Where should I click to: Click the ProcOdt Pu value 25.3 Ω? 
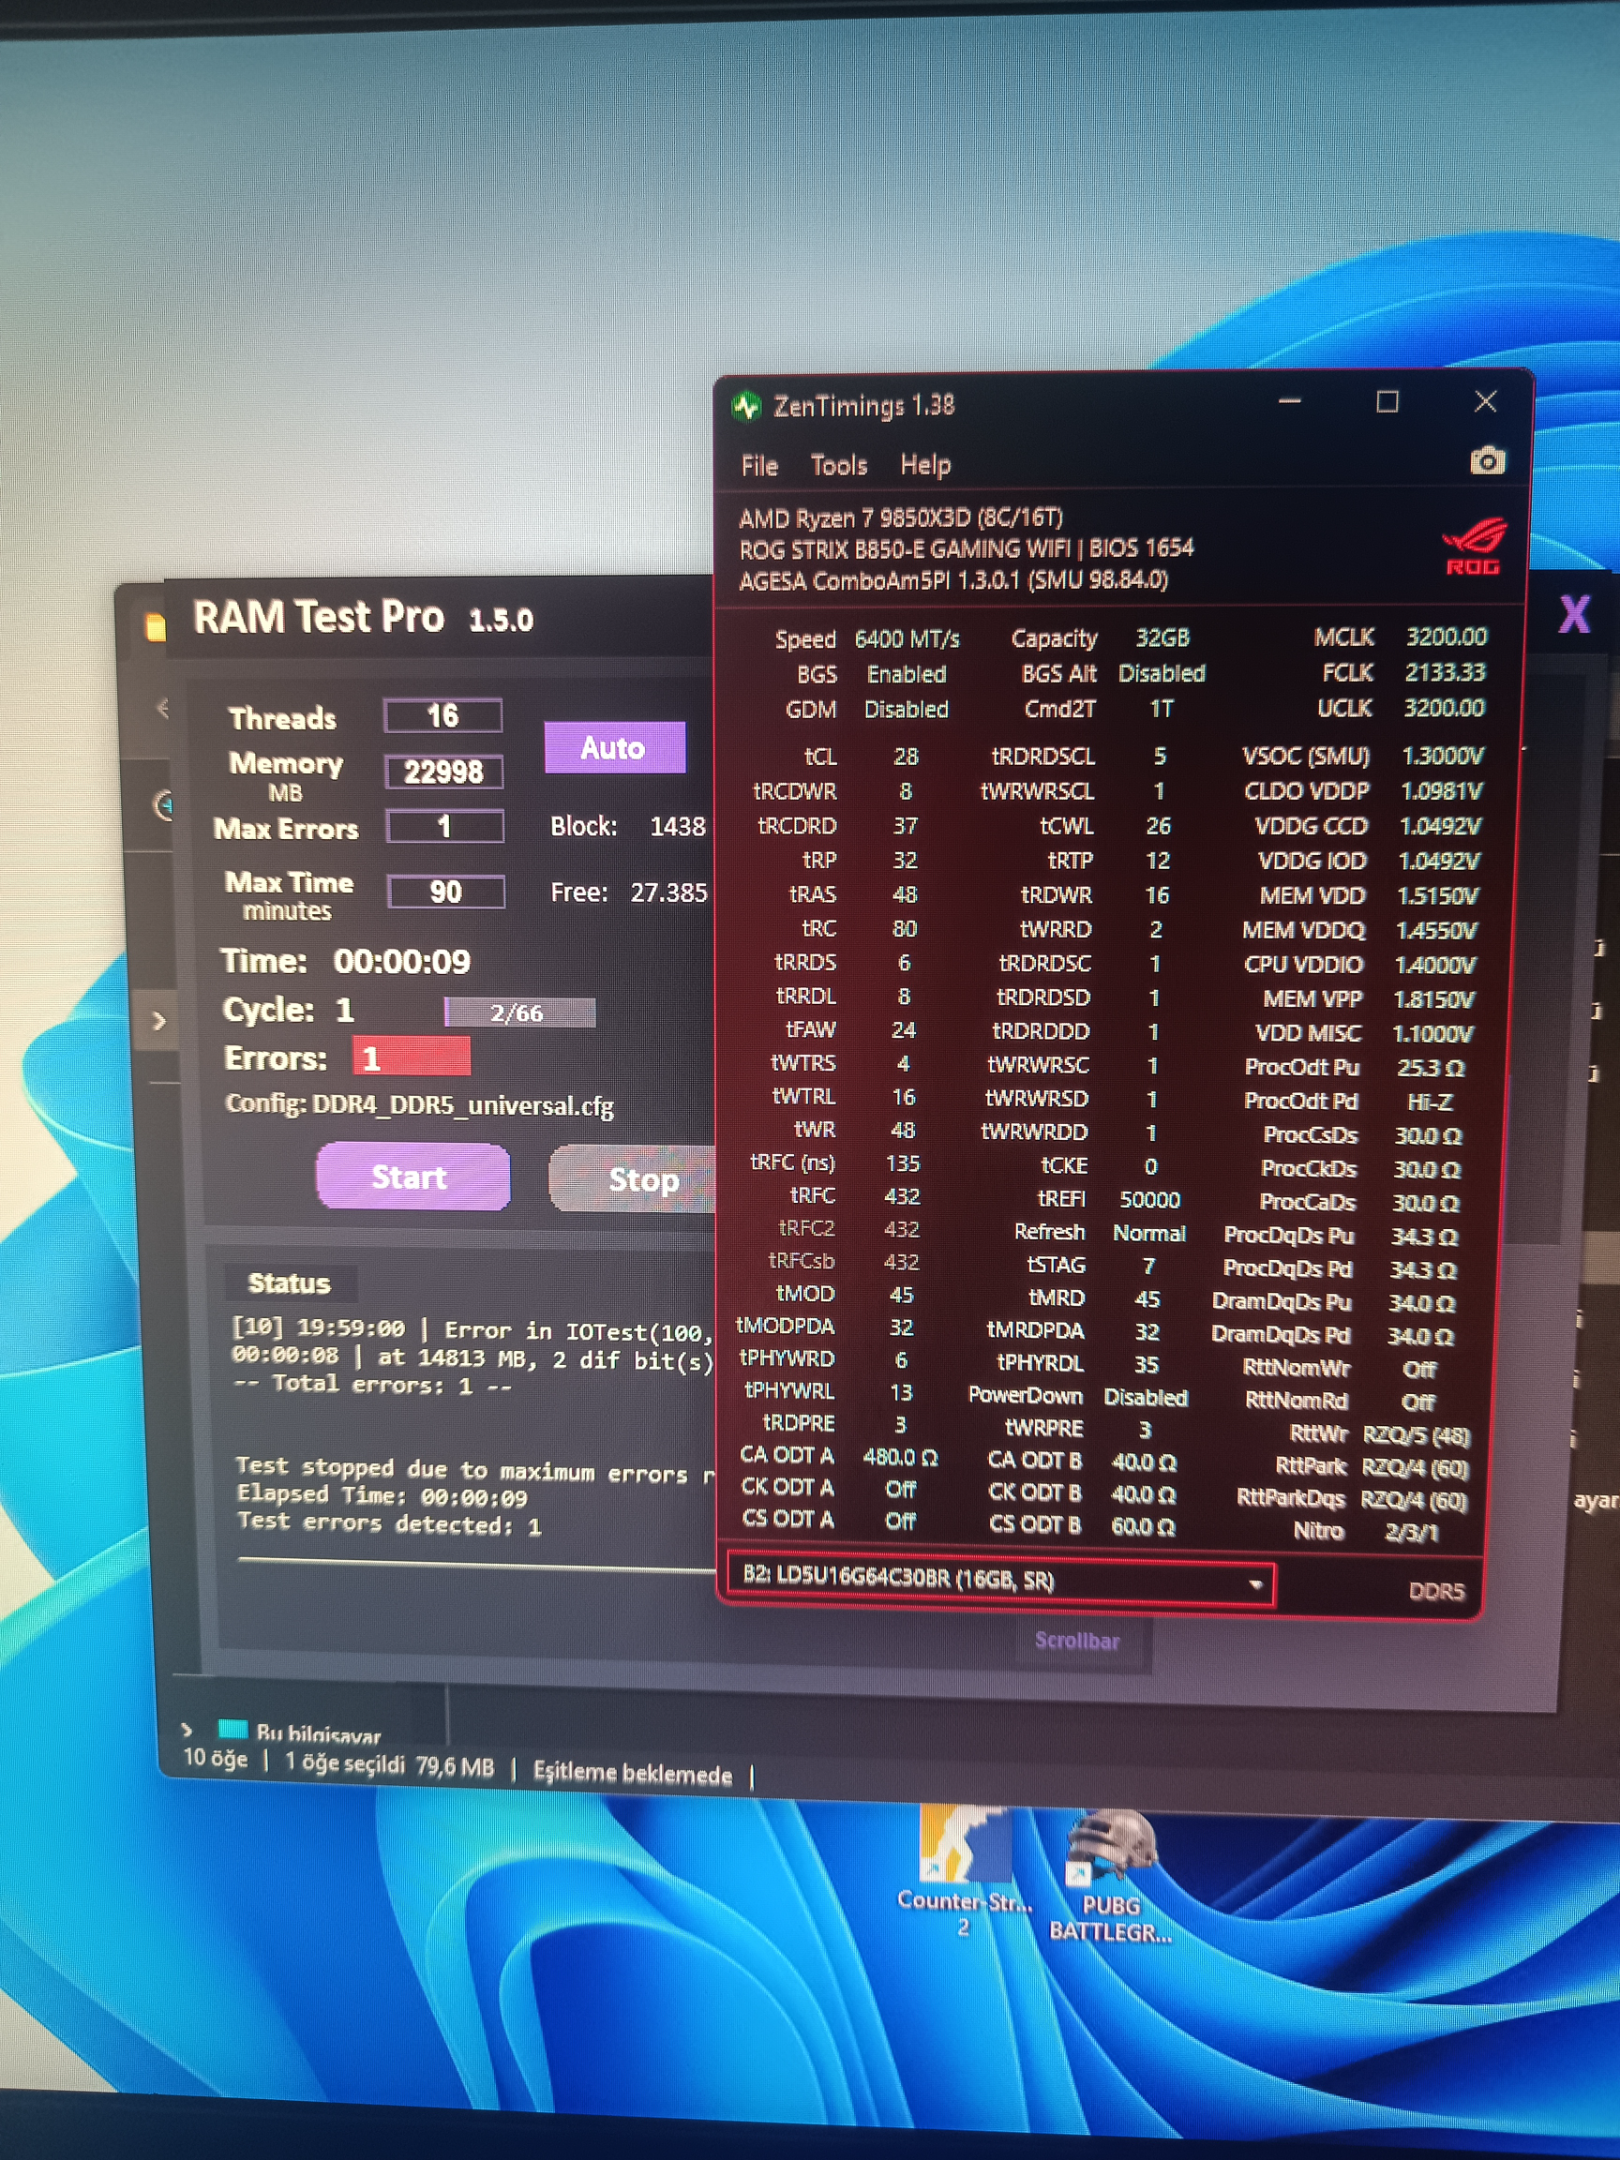click(x=1431, y=1068)
